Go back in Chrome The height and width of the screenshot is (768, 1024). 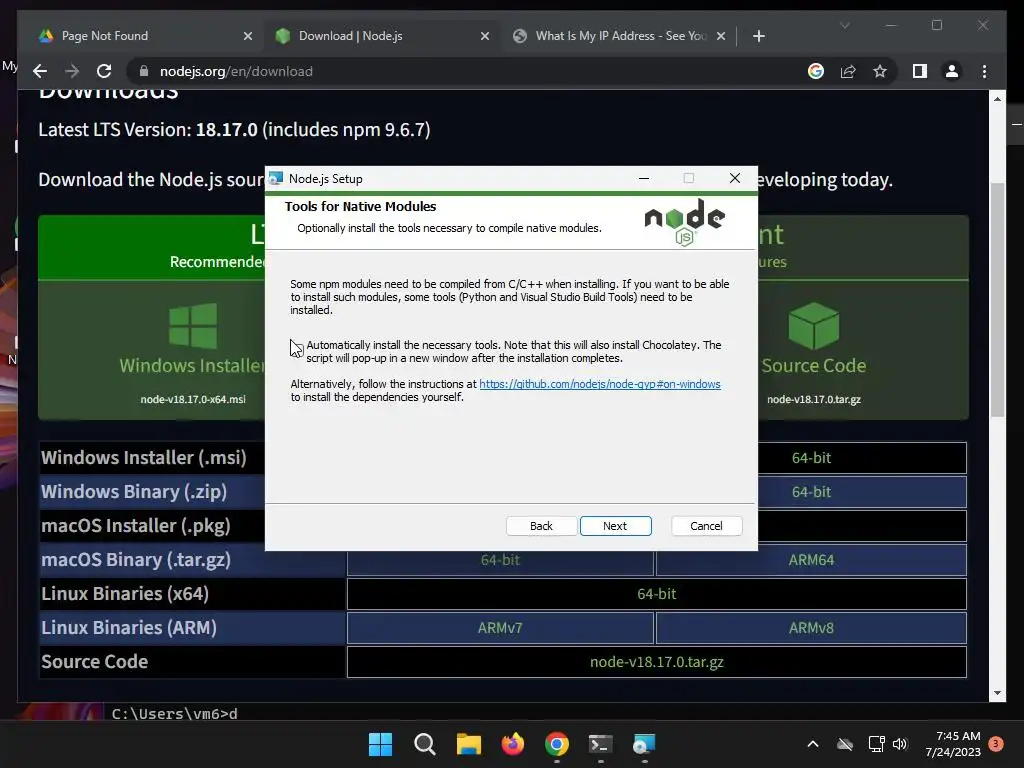[x=40, y=71]
